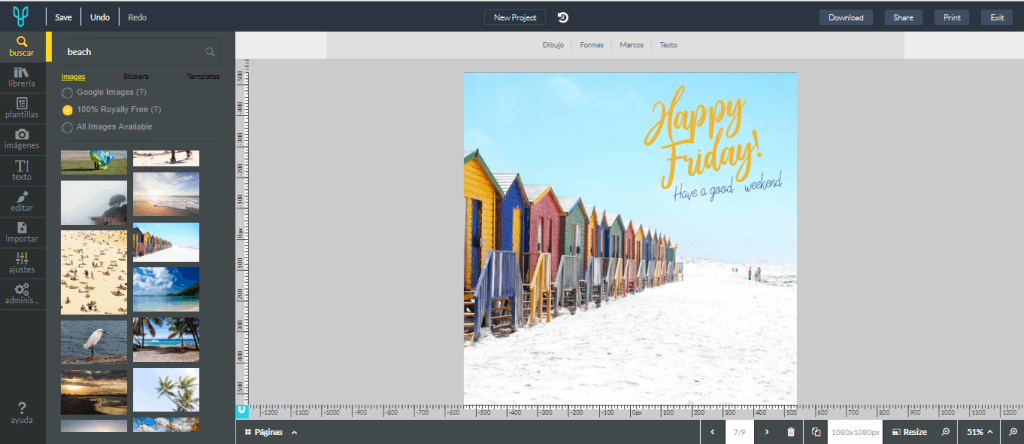Delete page with the trash icon
The image size is (1024, 444).
pyautogui.click(x=791, y=432)
